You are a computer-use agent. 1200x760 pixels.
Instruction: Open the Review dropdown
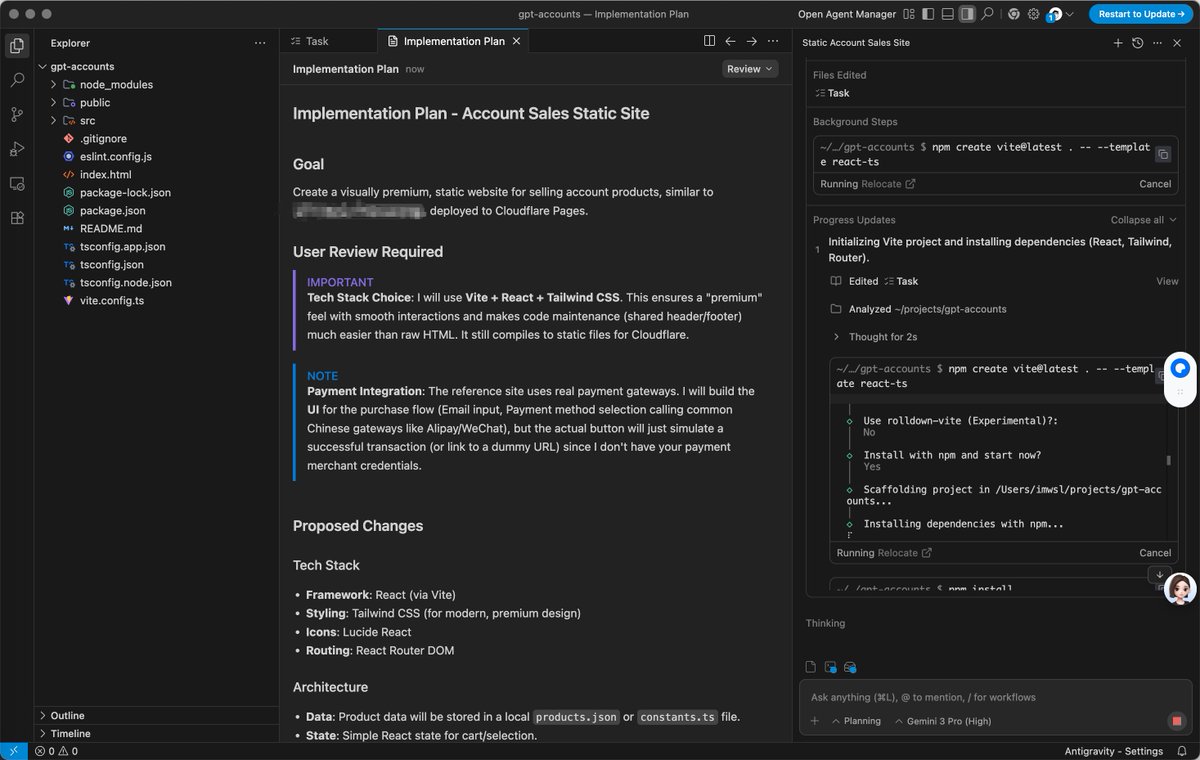coord(750,69)
